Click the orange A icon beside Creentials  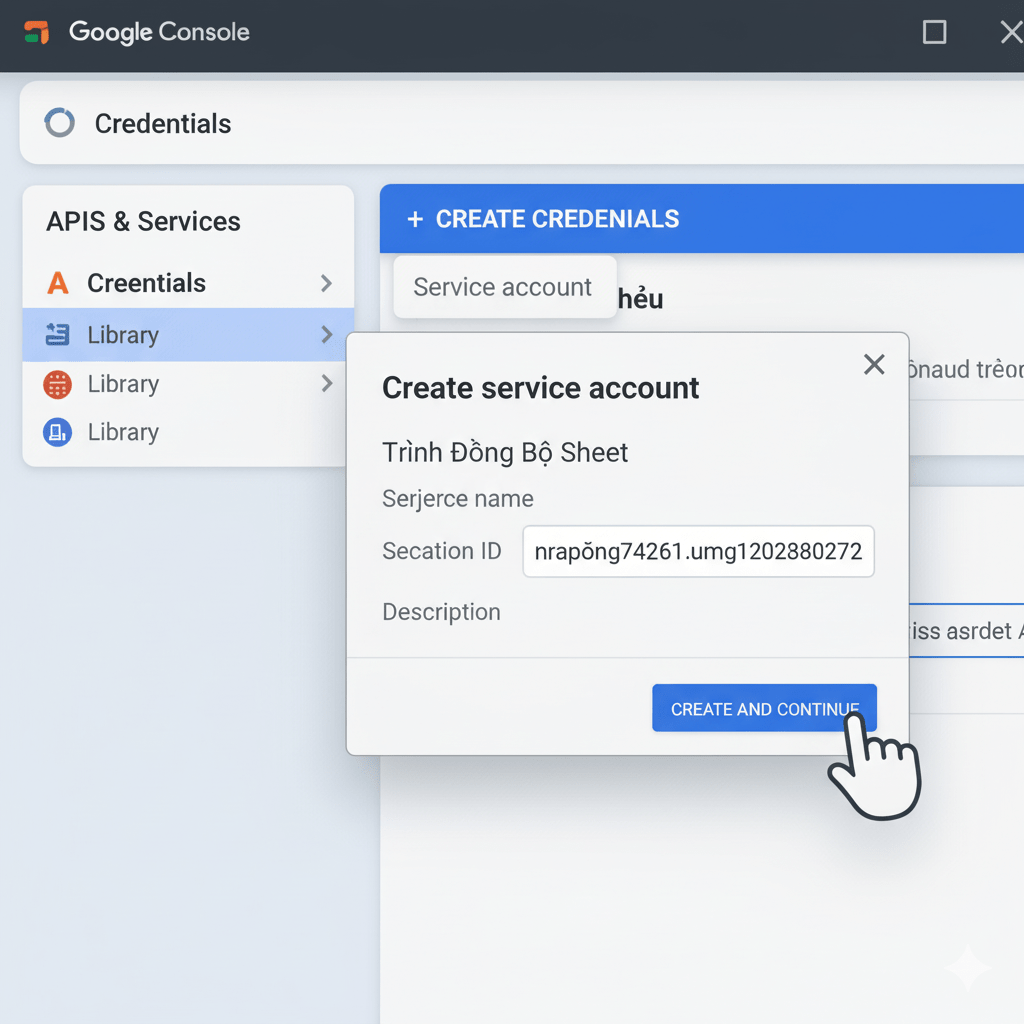57,283
